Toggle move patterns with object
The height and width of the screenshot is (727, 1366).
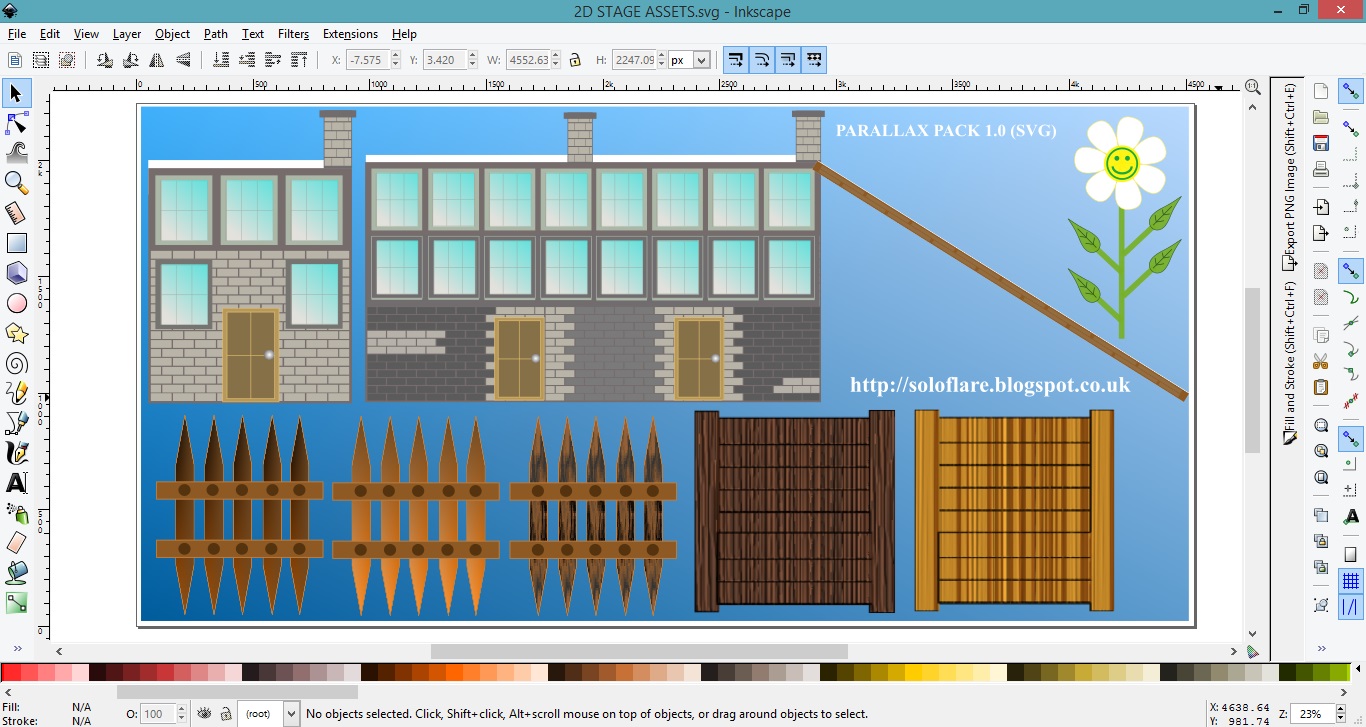814,60
